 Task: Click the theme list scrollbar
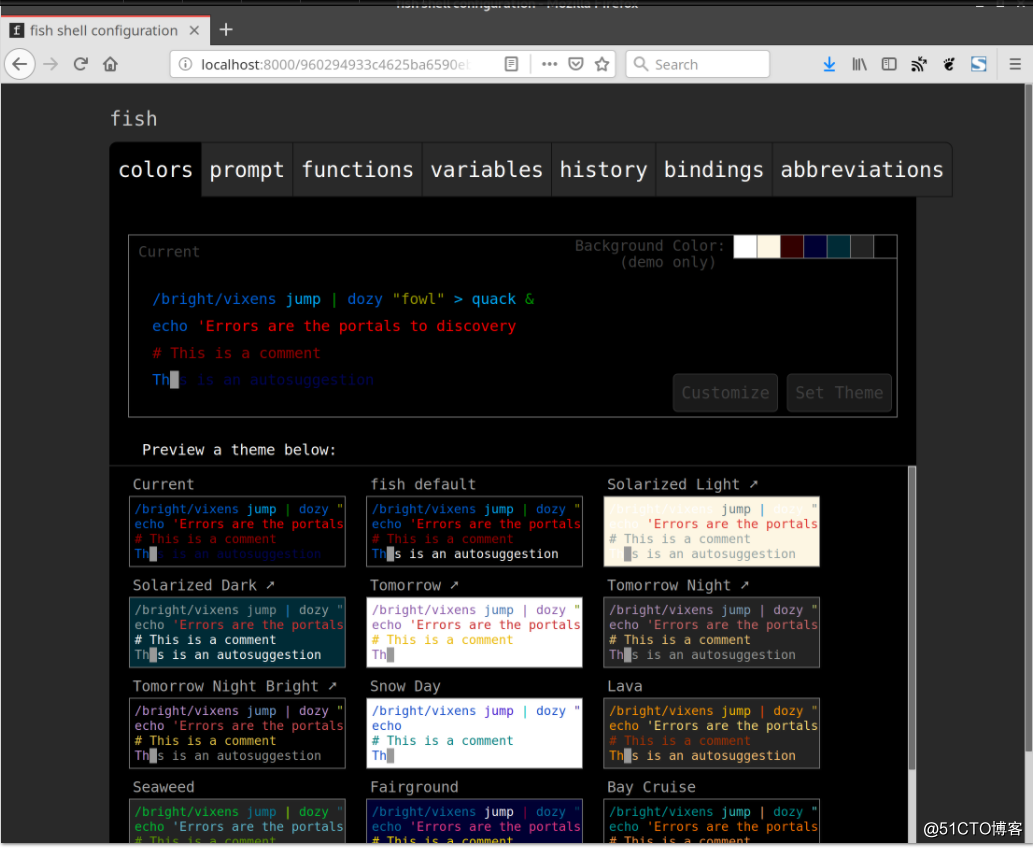[x=912, y=617]
